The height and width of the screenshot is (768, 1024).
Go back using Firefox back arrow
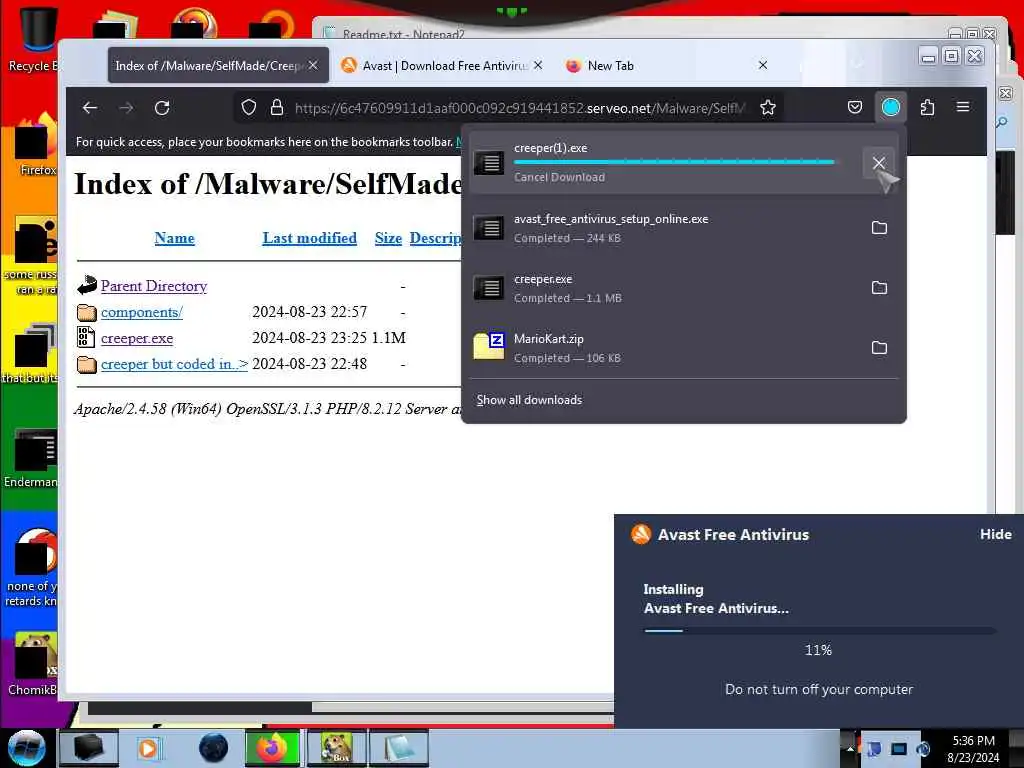(x=89, y=108)
